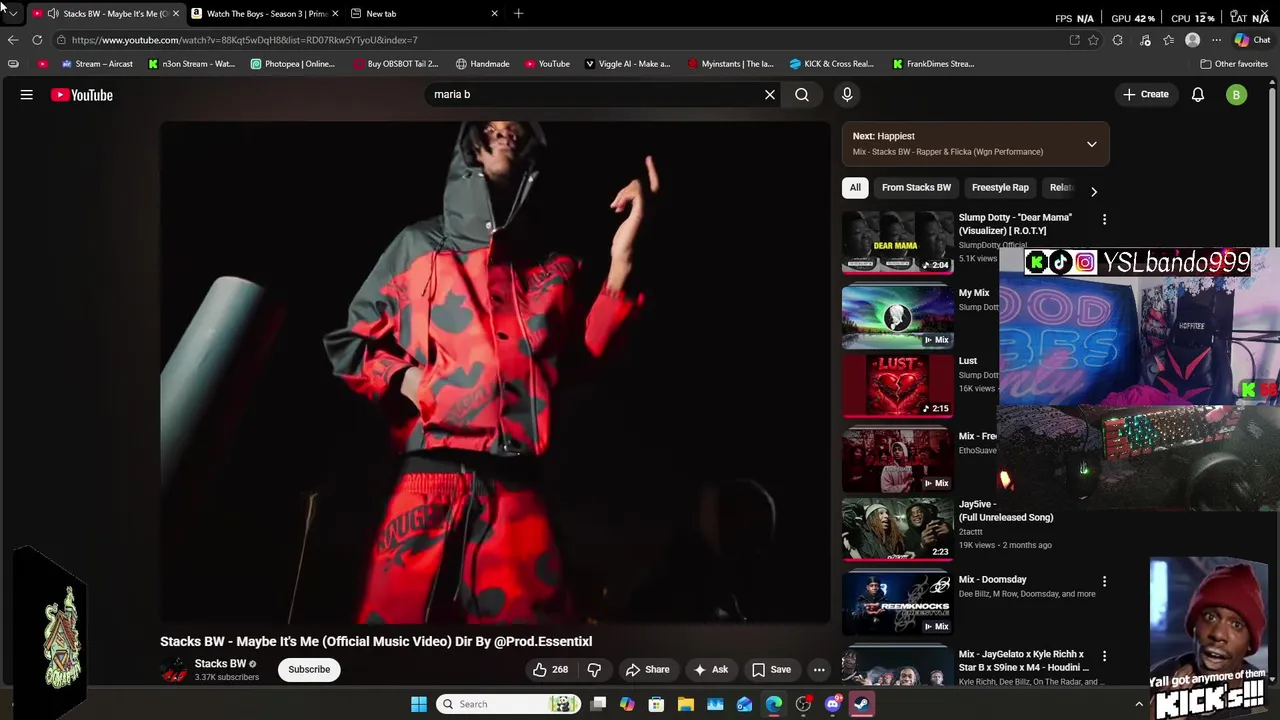Select Freestyle Rap filter chip

coord(1000,188)
